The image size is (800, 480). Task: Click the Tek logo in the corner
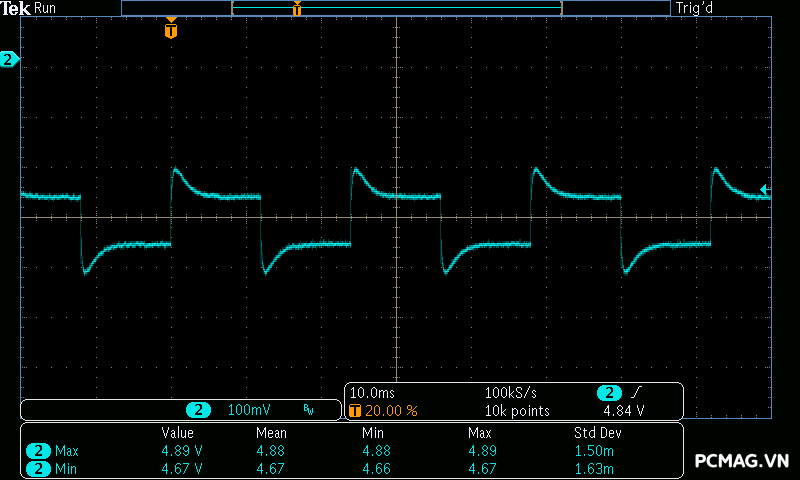(x=16, y=8)
